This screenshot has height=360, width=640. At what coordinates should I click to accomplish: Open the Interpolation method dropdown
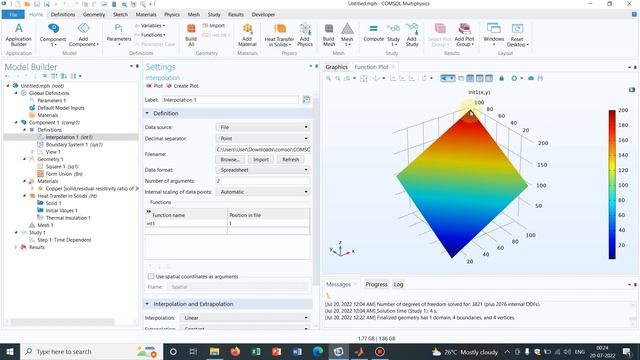tap(244, 318)
